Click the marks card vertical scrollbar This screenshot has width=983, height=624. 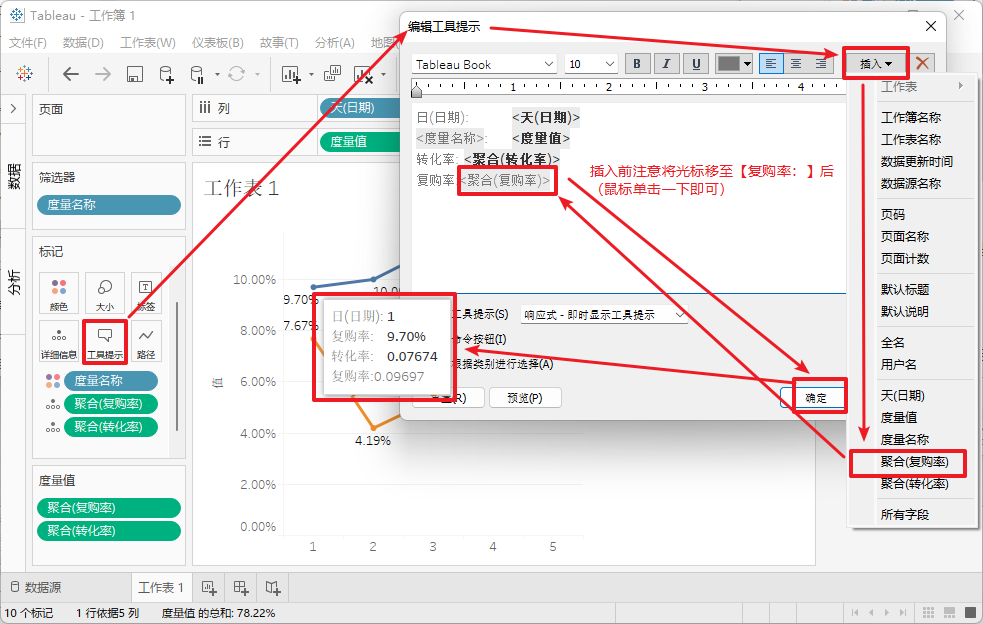pos(177,366)
